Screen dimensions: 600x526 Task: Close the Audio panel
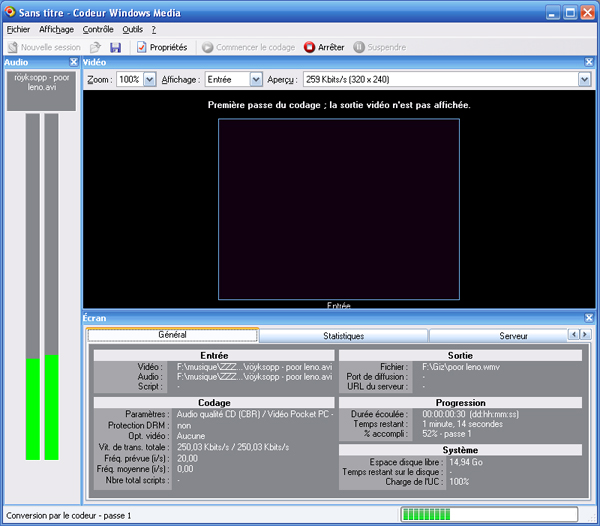tap(73, 62)
